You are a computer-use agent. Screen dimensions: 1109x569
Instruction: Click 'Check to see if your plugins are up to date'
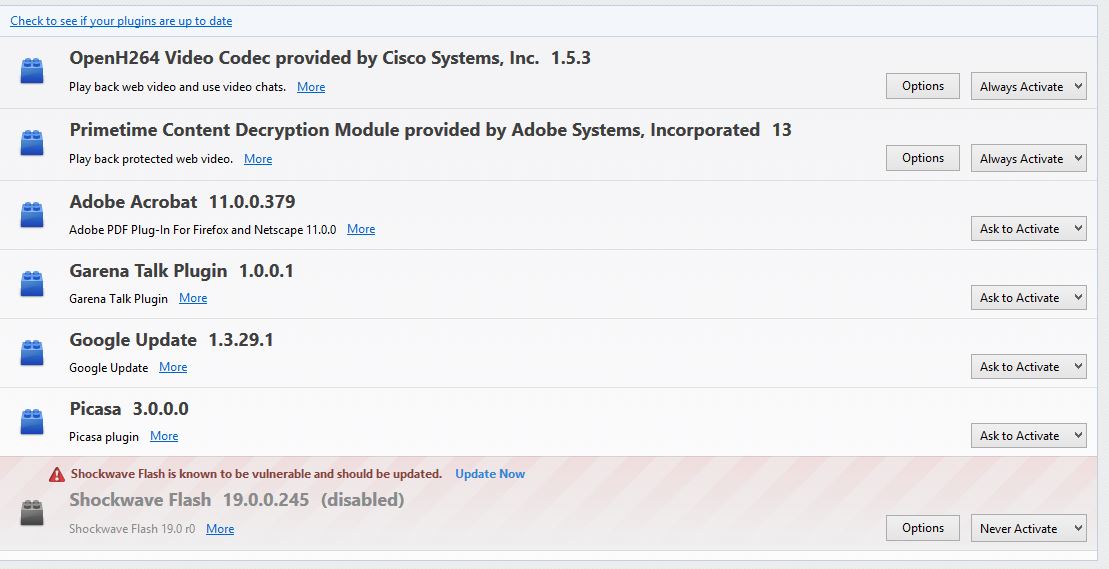[121, 21]
